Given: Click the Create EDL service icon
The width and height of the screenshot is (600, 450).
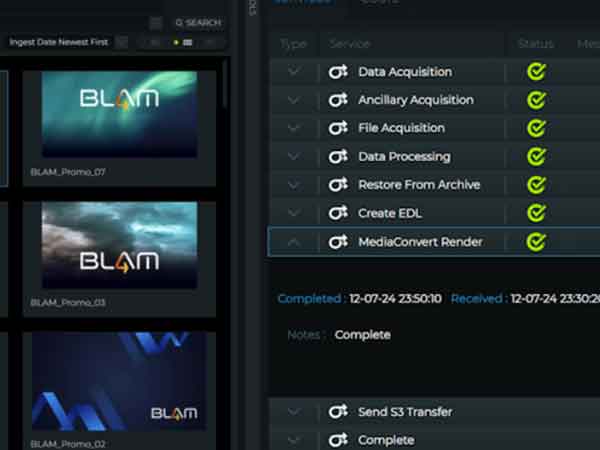Looking at the screenshot, I should click(x=338, y=213).
